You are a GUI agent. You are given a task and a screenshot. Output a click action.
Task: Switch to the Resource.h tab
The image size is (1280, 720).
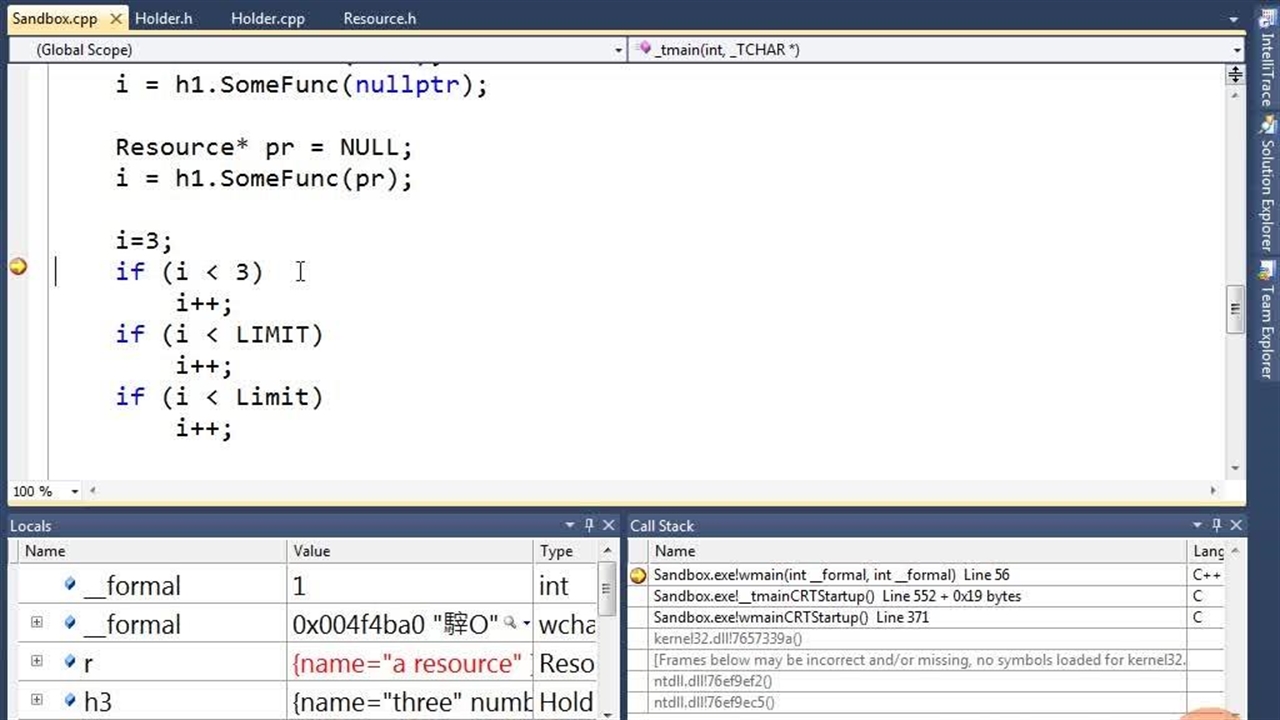tap(379, 19)
